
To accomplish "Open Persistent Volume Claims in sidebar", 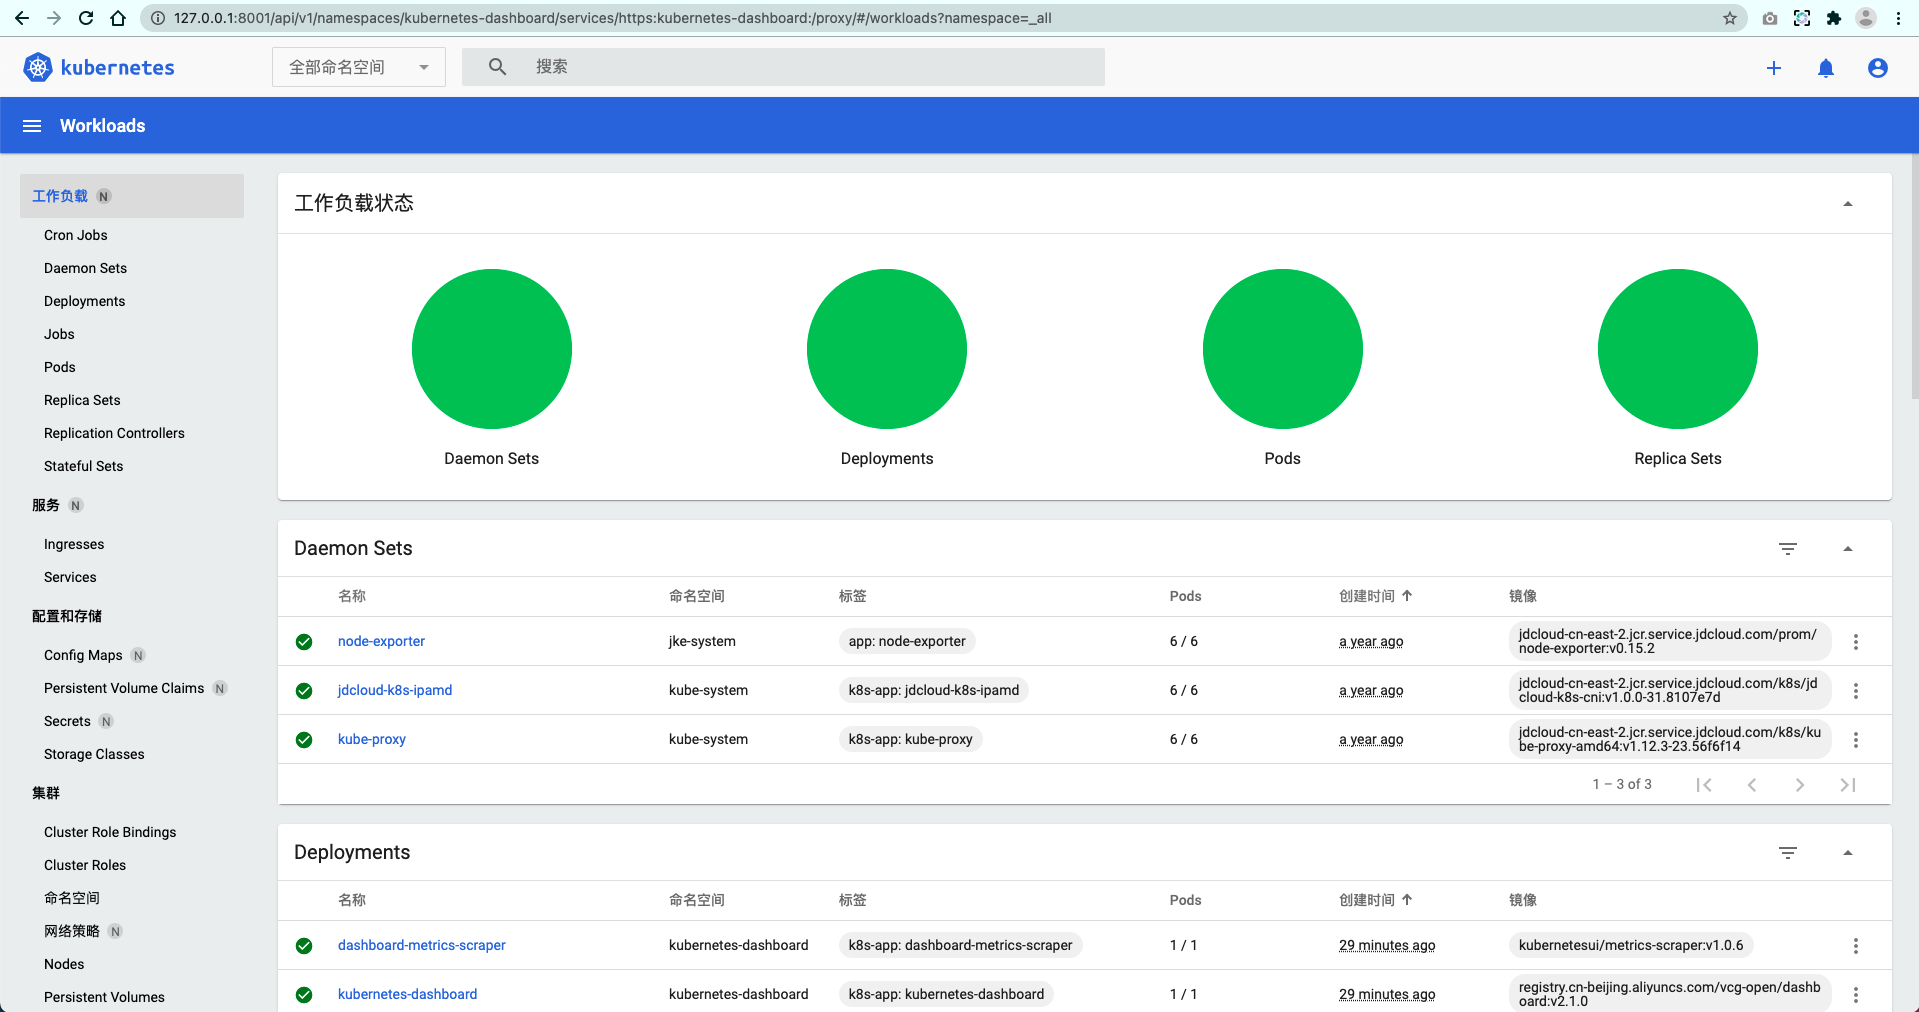I will (x=124, y=688).
